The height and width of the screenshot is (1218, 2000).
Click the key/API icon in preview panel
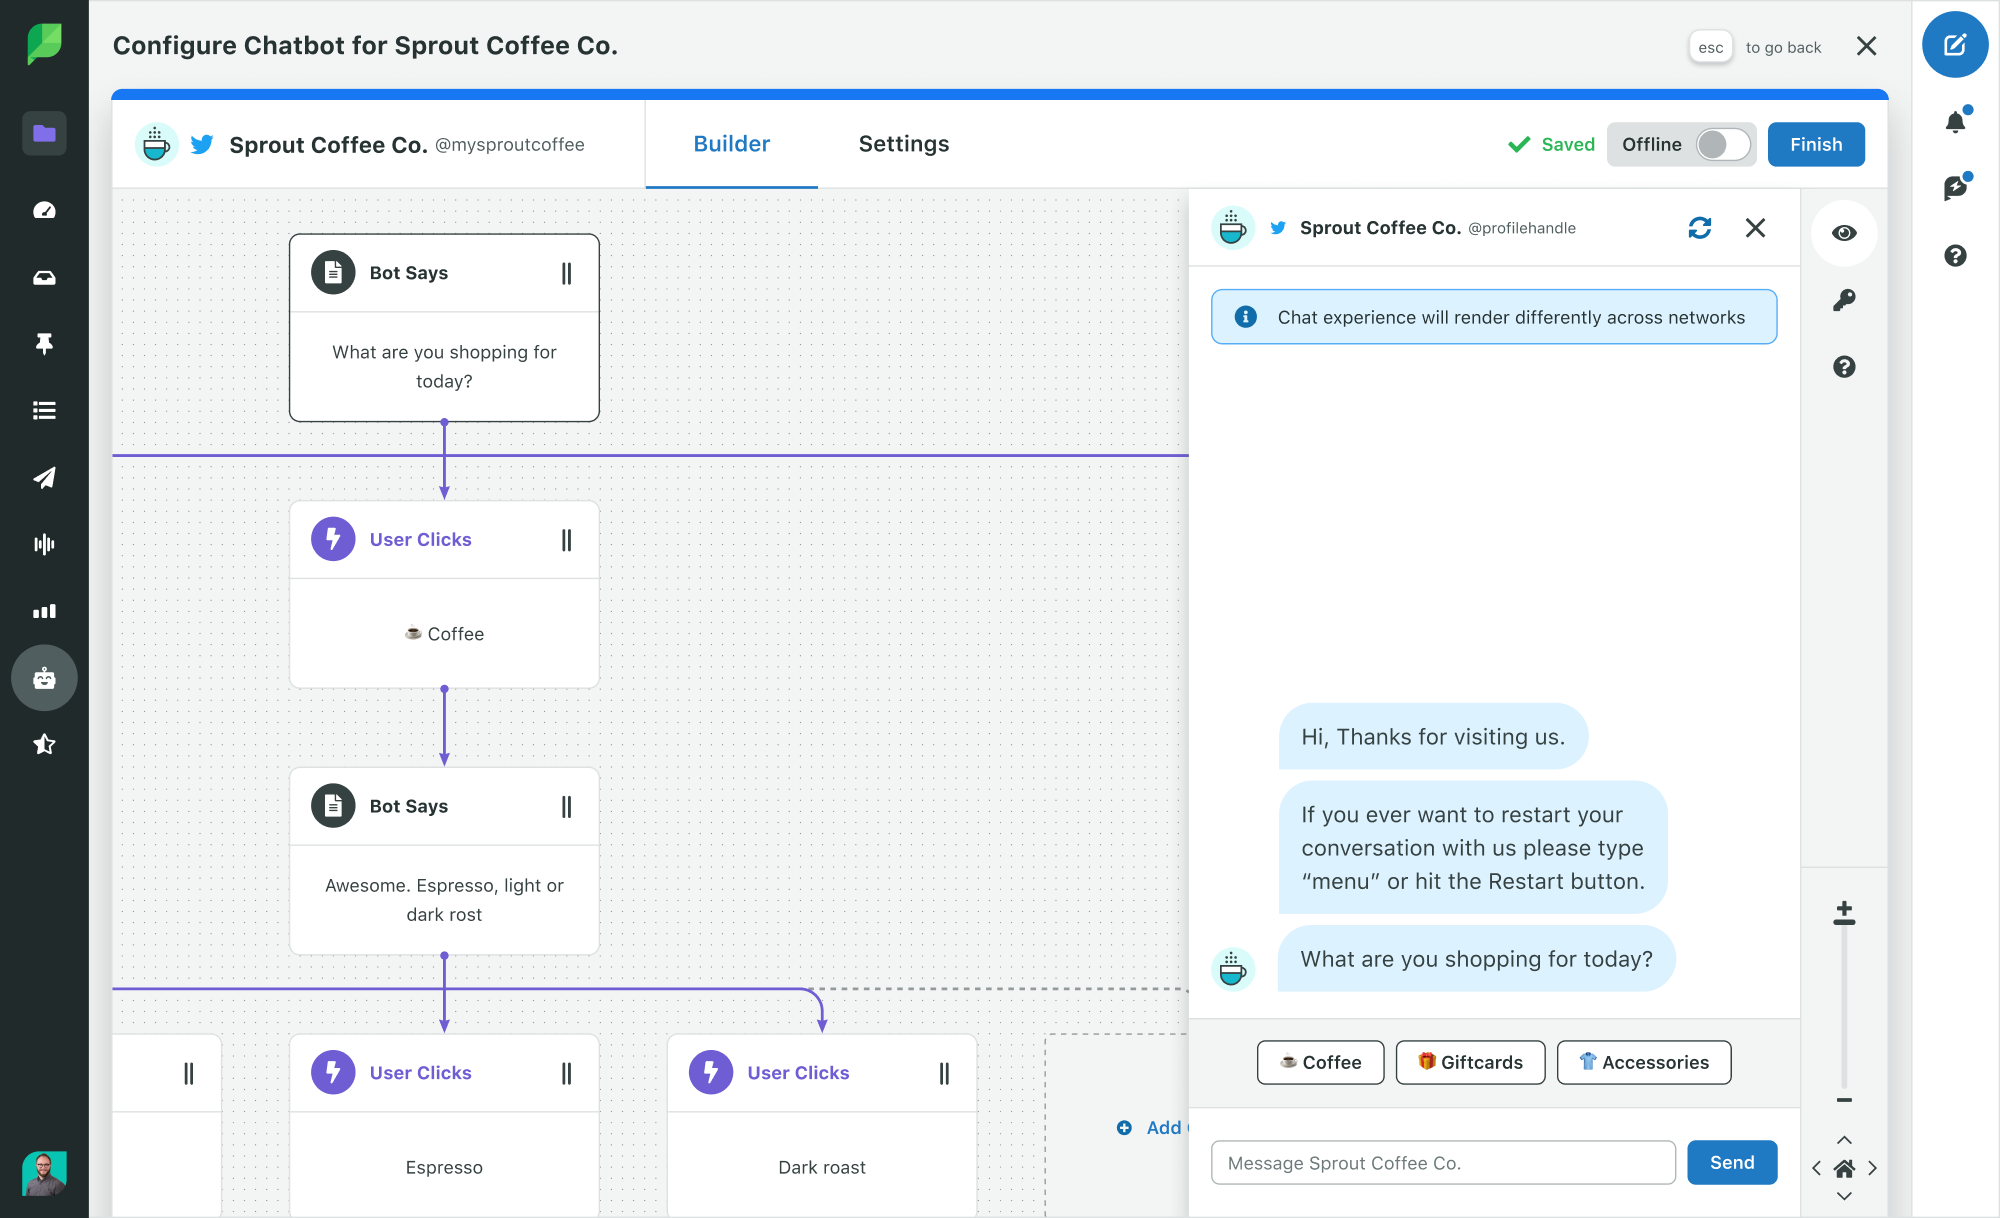click(x=1844, y=298)
